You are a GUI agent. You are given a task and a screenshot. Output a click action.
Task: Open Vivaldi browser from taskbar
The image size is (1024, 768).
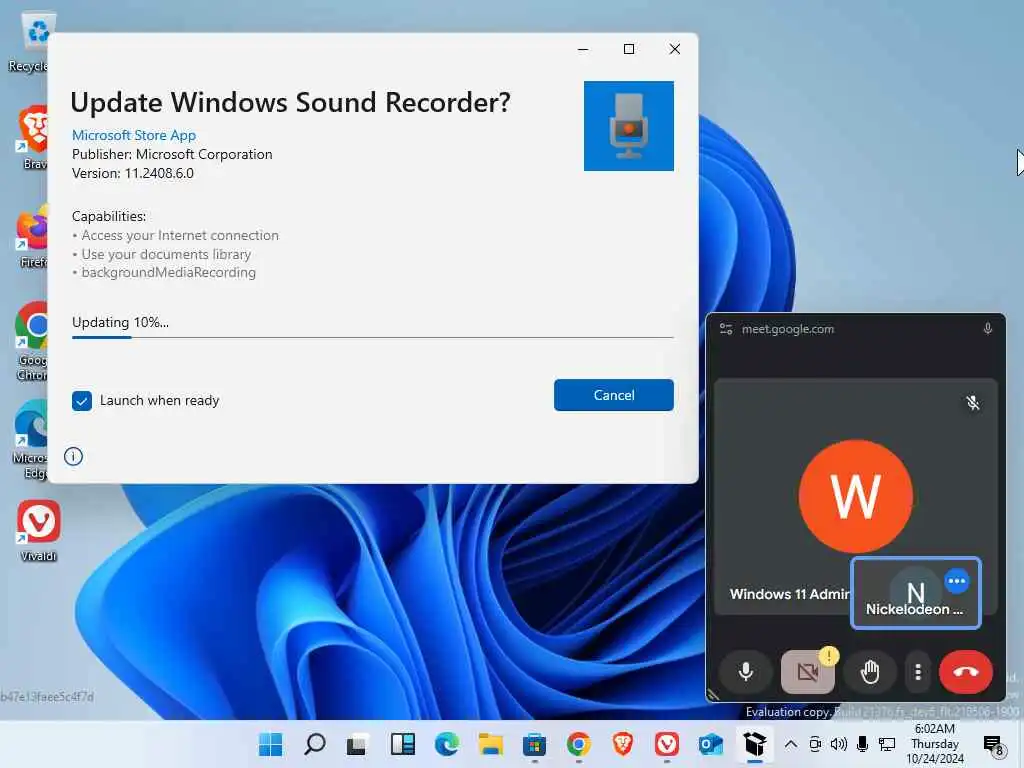click(x=666, y=744)
